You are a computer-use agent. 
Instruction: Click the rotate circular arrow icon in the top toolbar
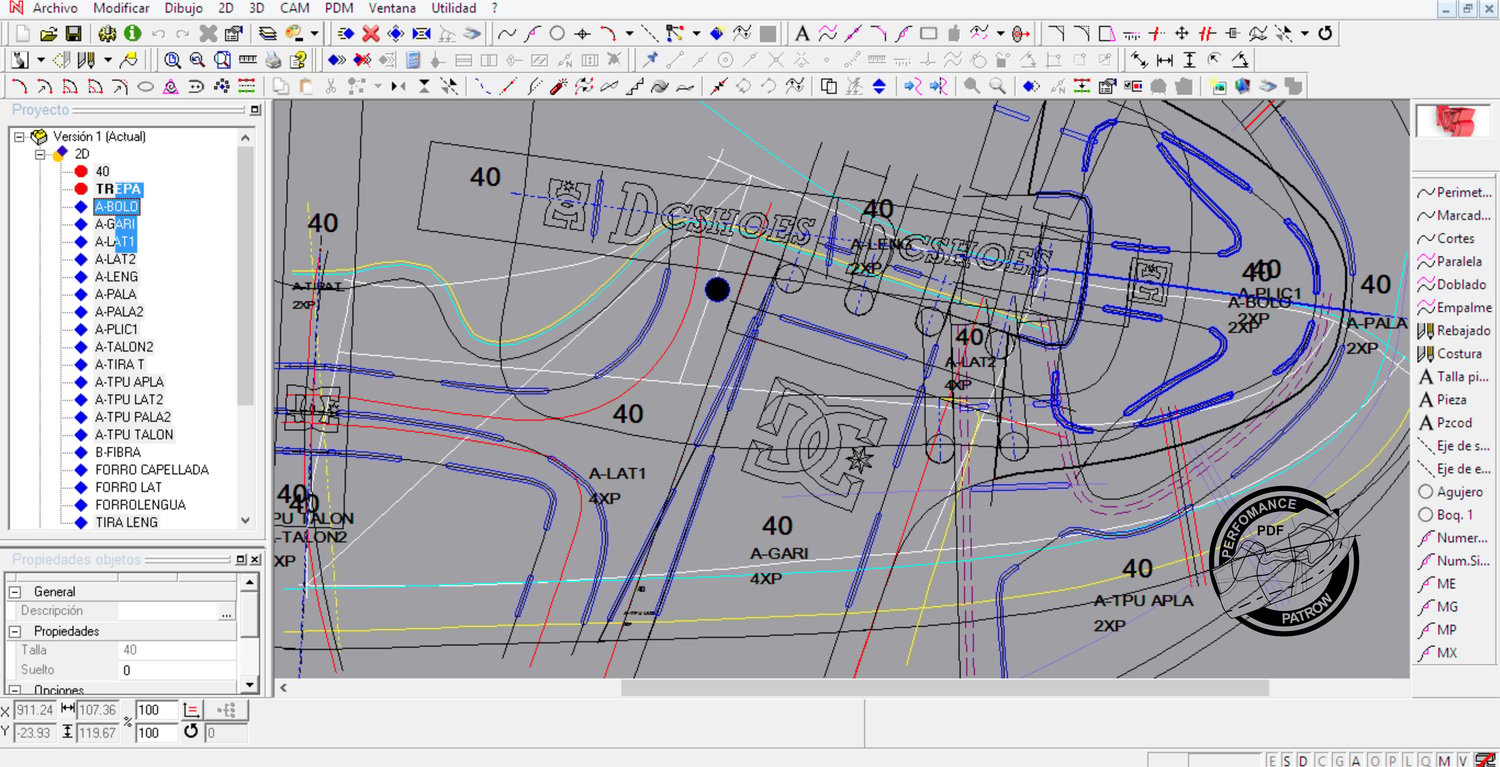pos(1325,34)
